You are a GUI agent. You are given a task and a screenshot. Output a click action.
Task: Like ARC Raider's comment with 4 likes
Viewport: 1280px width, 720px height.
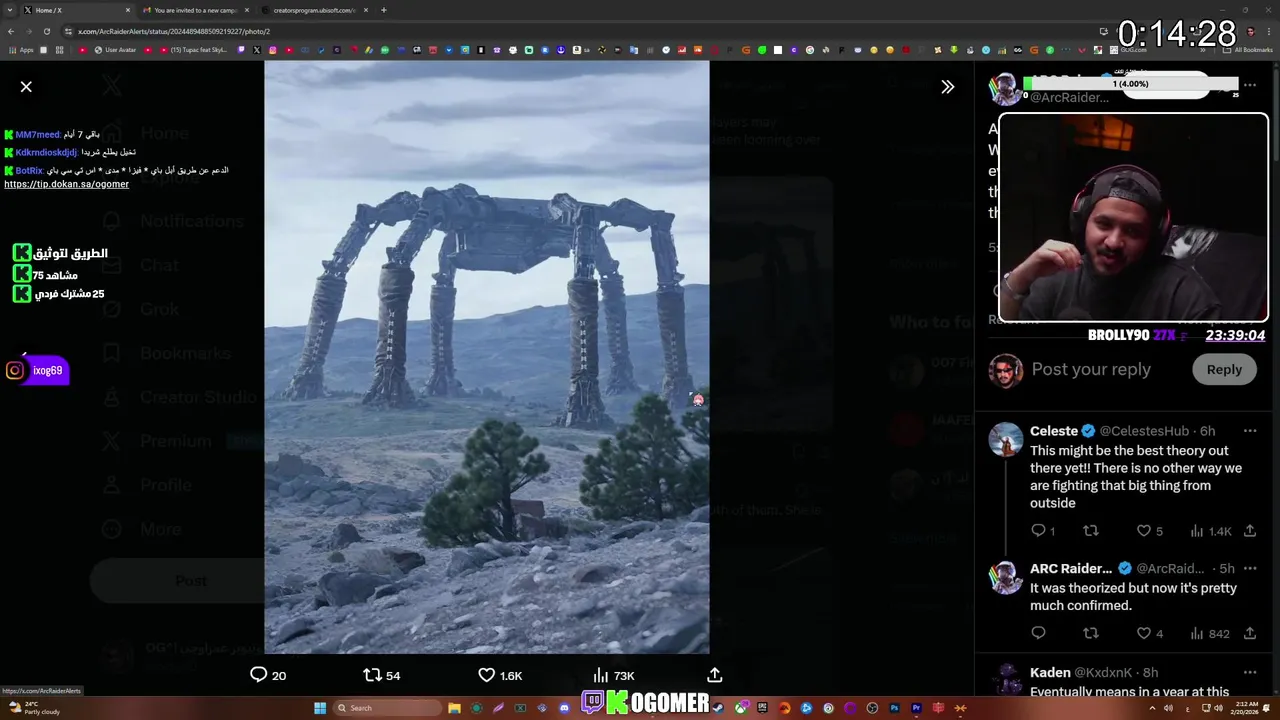[1149, 633]
